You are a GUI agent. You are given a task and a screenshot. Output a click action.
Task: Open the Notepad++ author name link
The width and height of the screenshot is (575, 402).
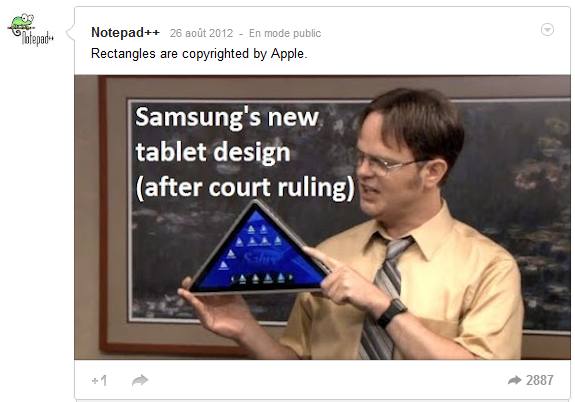coord(125,33)
